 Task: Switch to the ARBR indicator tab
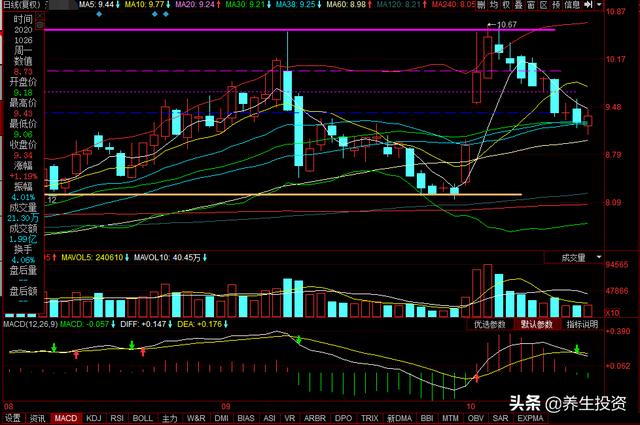coord(315,418)
